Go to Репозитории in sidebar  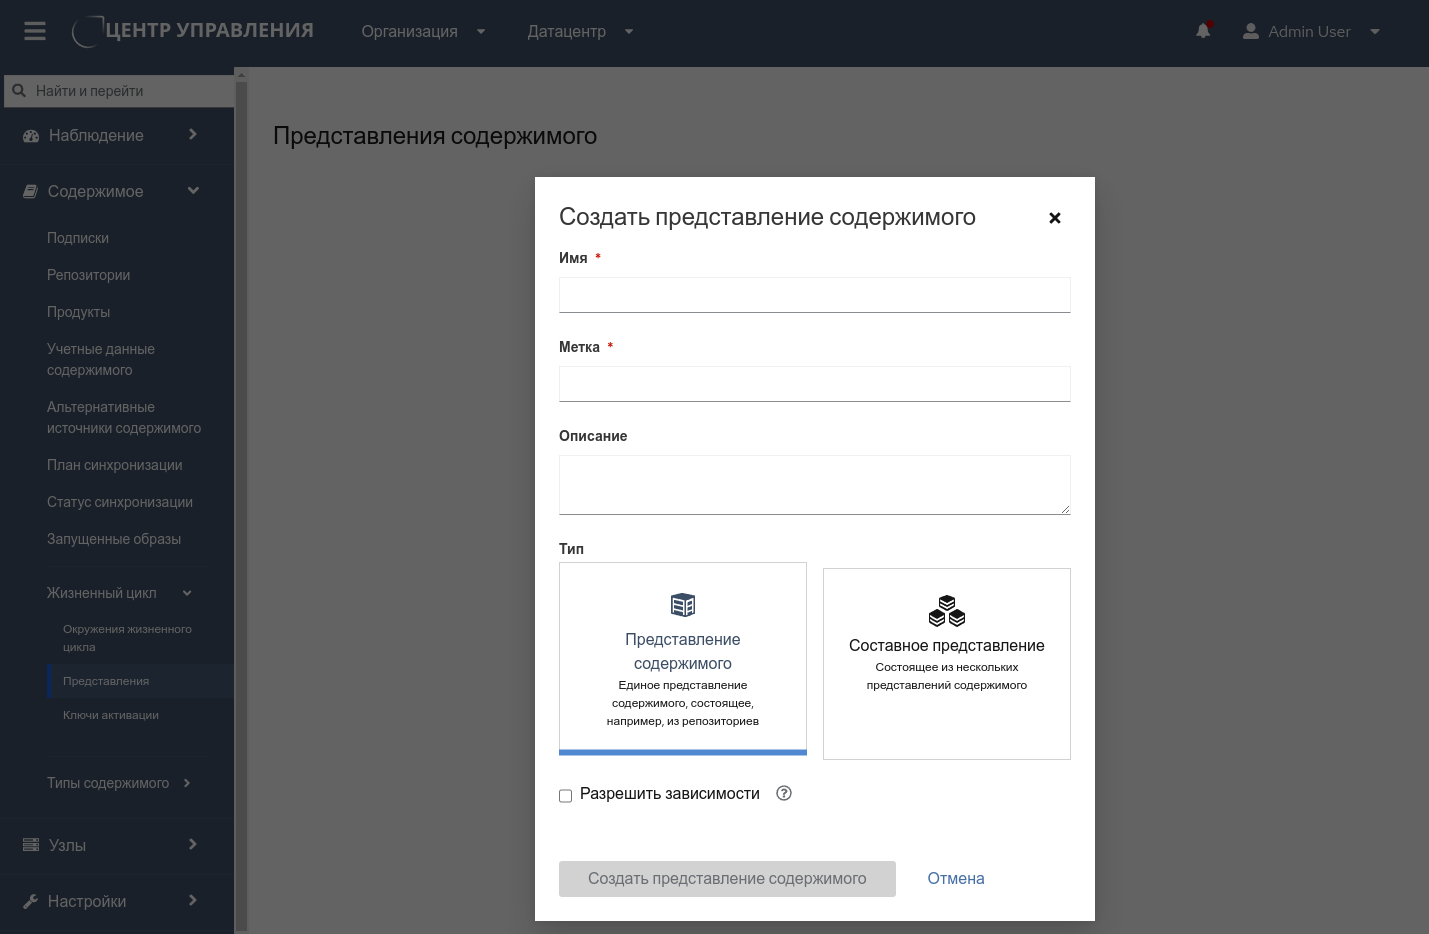pyautogui.click(x=88, y=275)
